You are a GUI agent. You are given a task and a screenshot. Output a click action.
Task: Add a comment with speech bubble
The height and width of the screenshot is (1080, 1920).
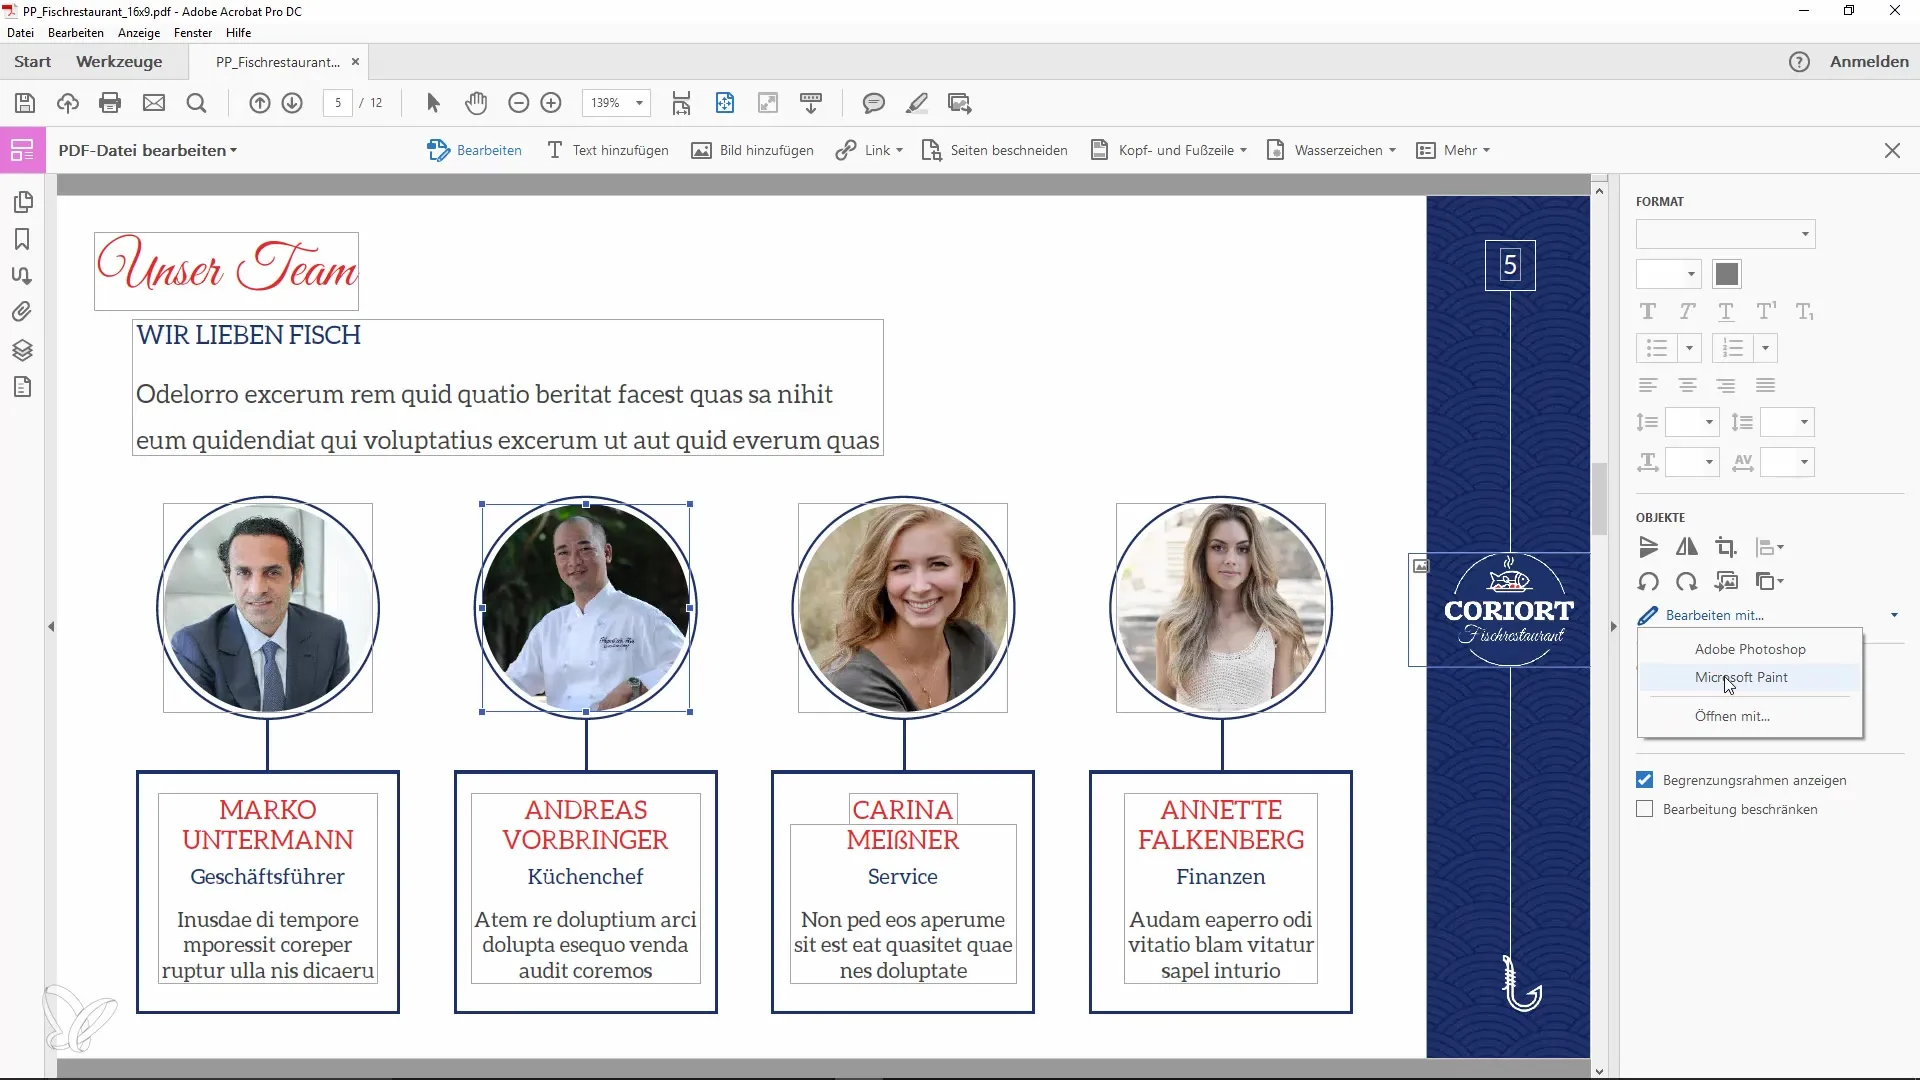874,103
